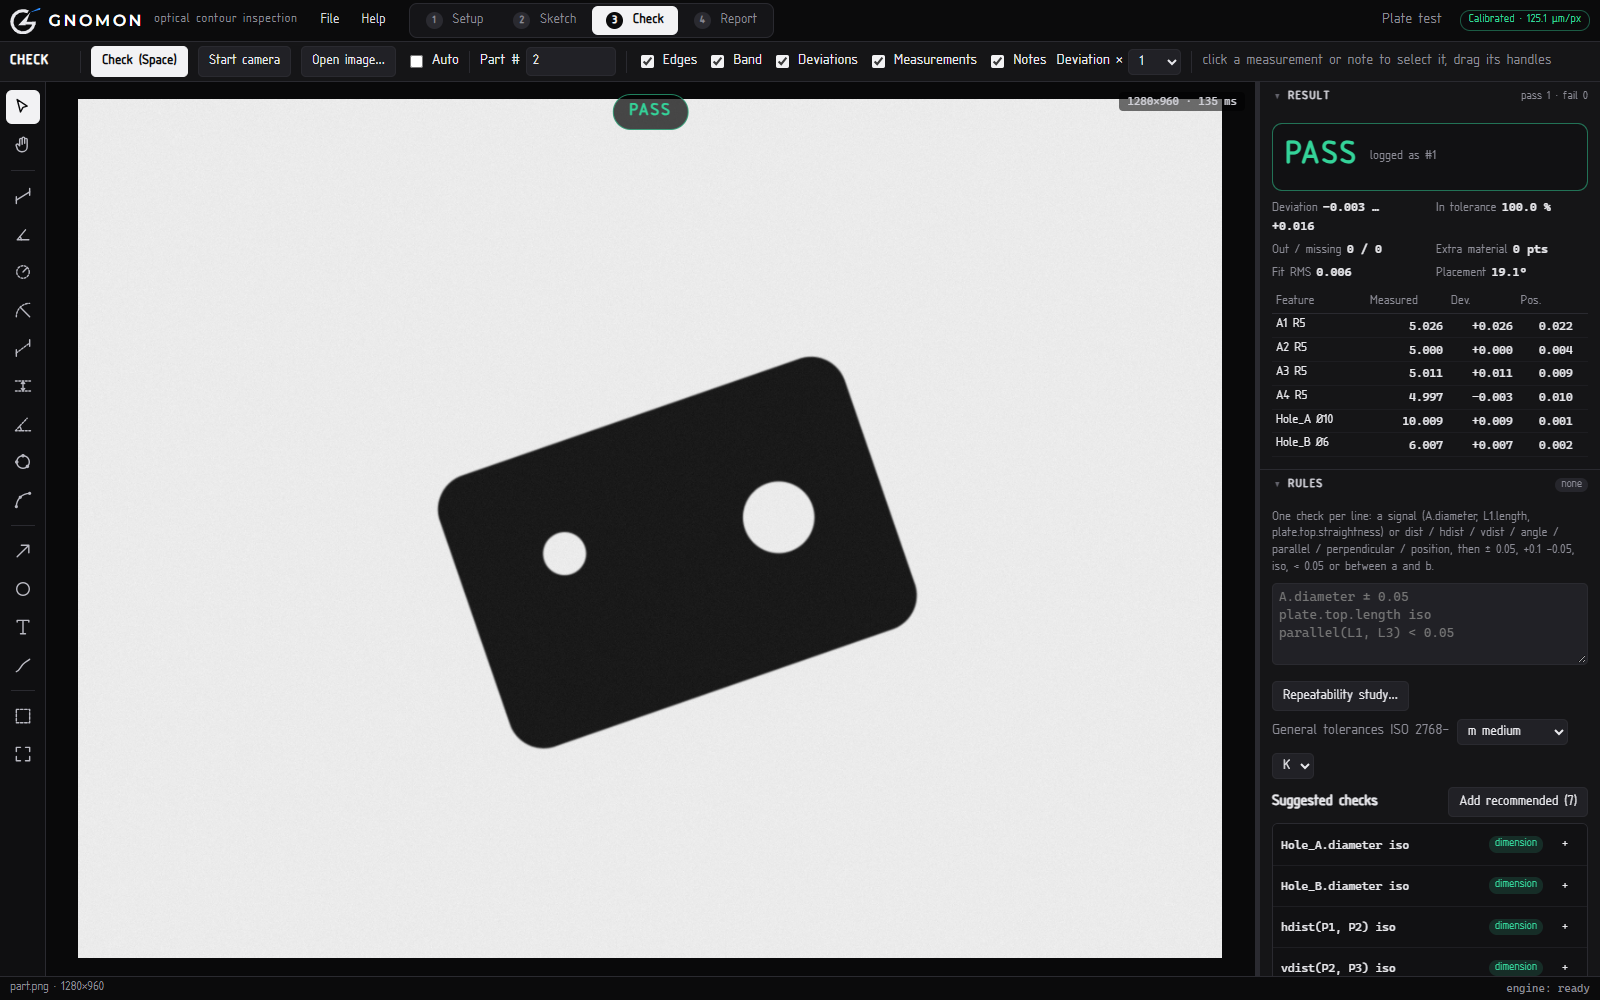Screen dimensions: 1600x1000
Task: Open the ISO 2768 medium tolerance dropdown
Action: (1512, 731)
